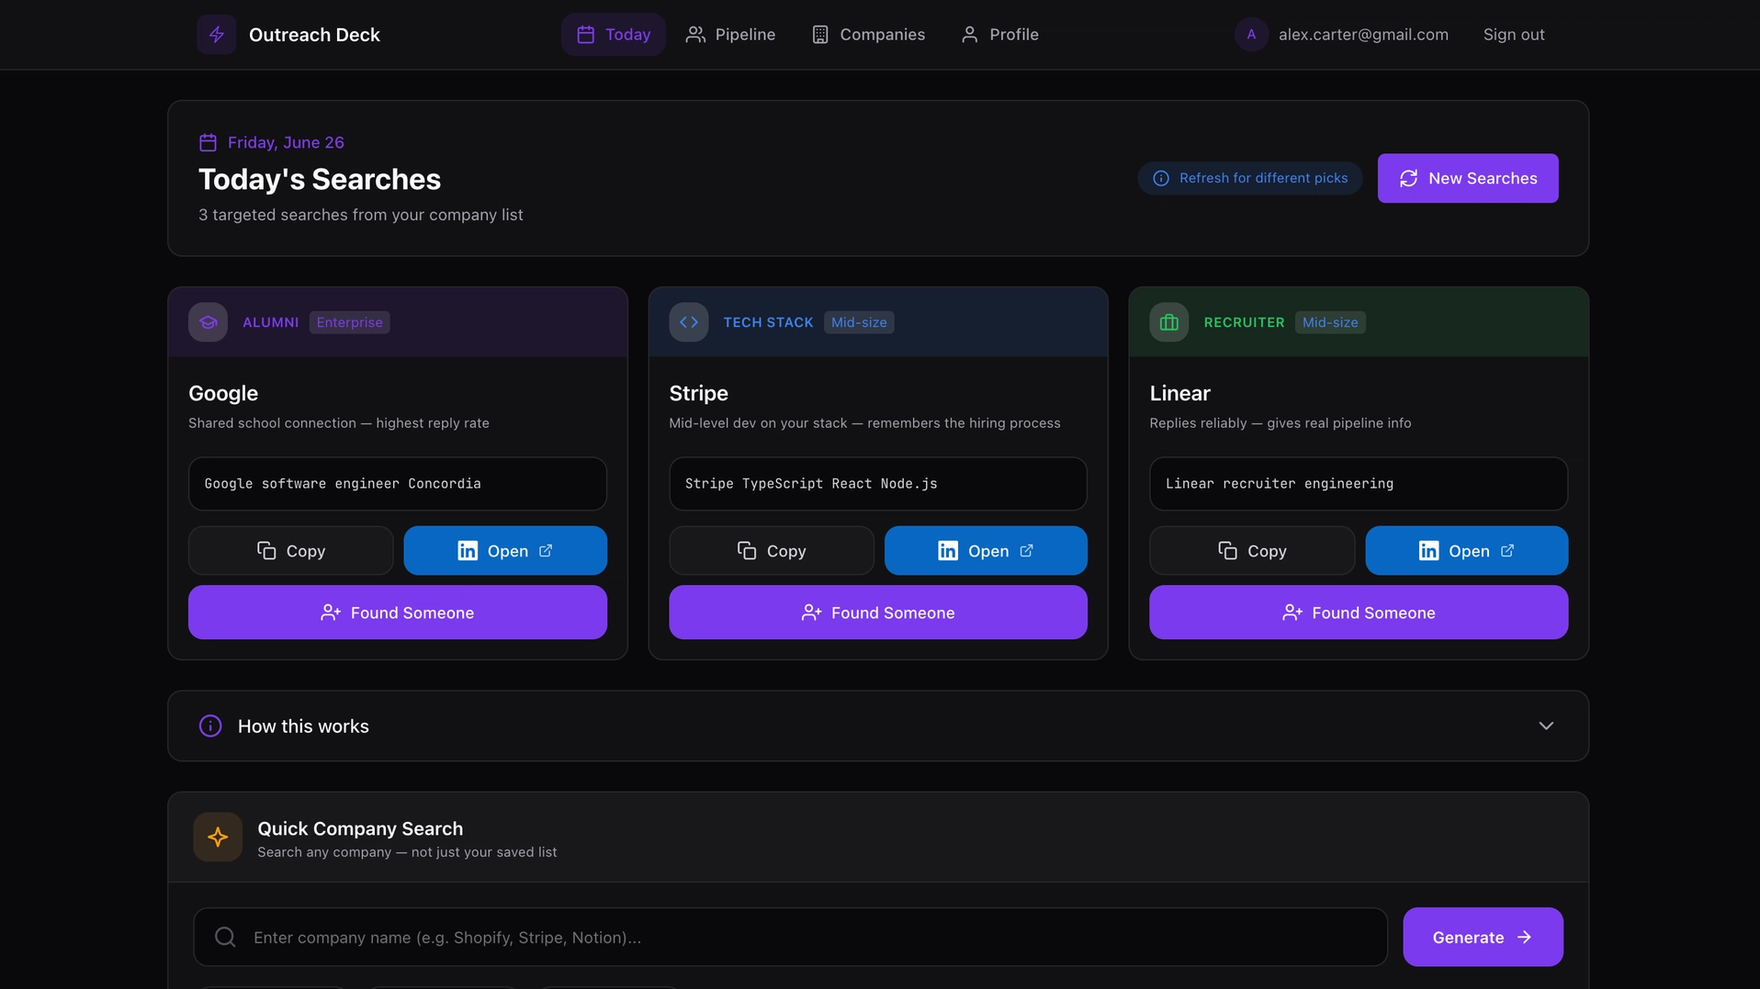Expand the How this works section
The image size is (1760, 989).
tap(878, 726)
